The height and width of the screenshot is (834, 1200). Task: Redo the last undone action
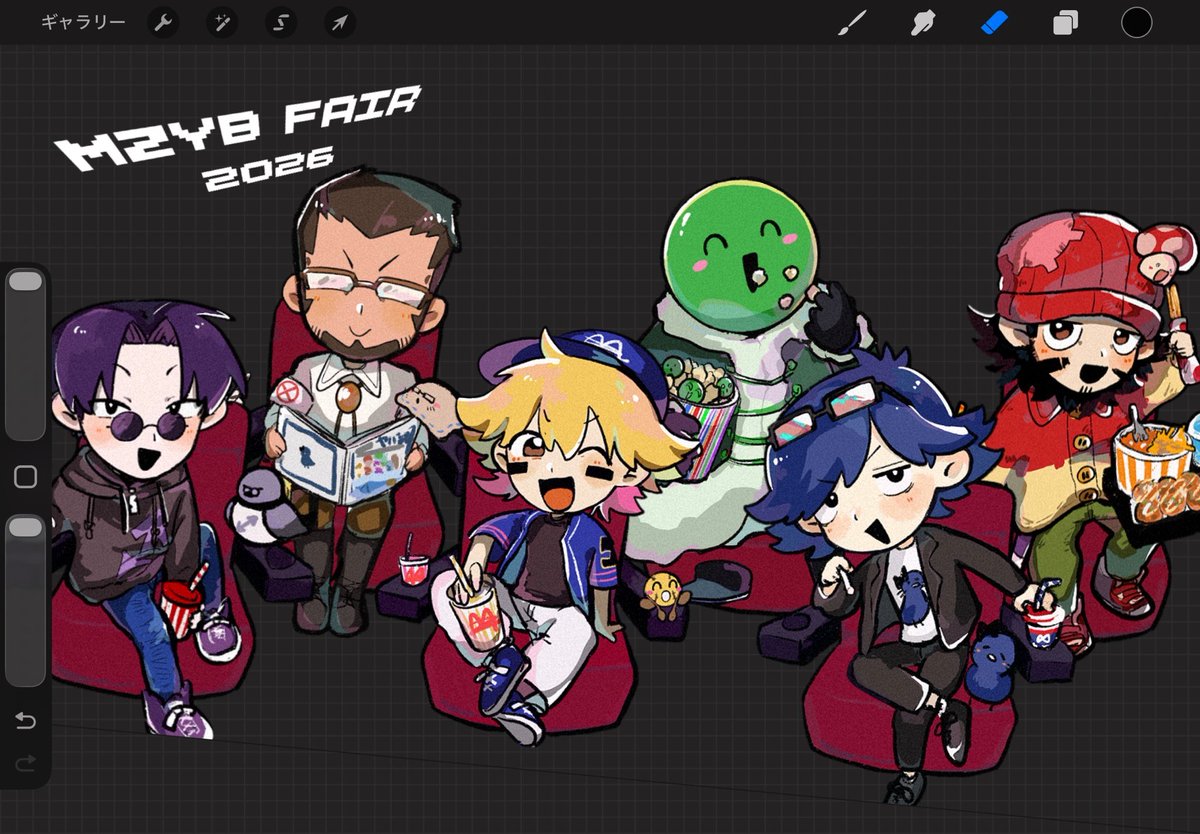tap(25, 764)
